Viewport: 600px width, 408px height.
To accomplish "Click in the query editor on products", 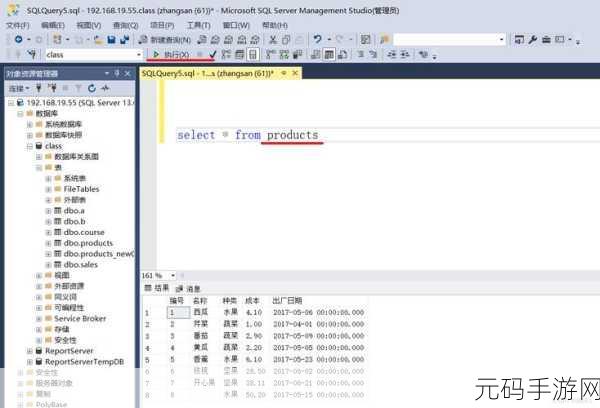I will pyautogui.click(x=292, y=135).
